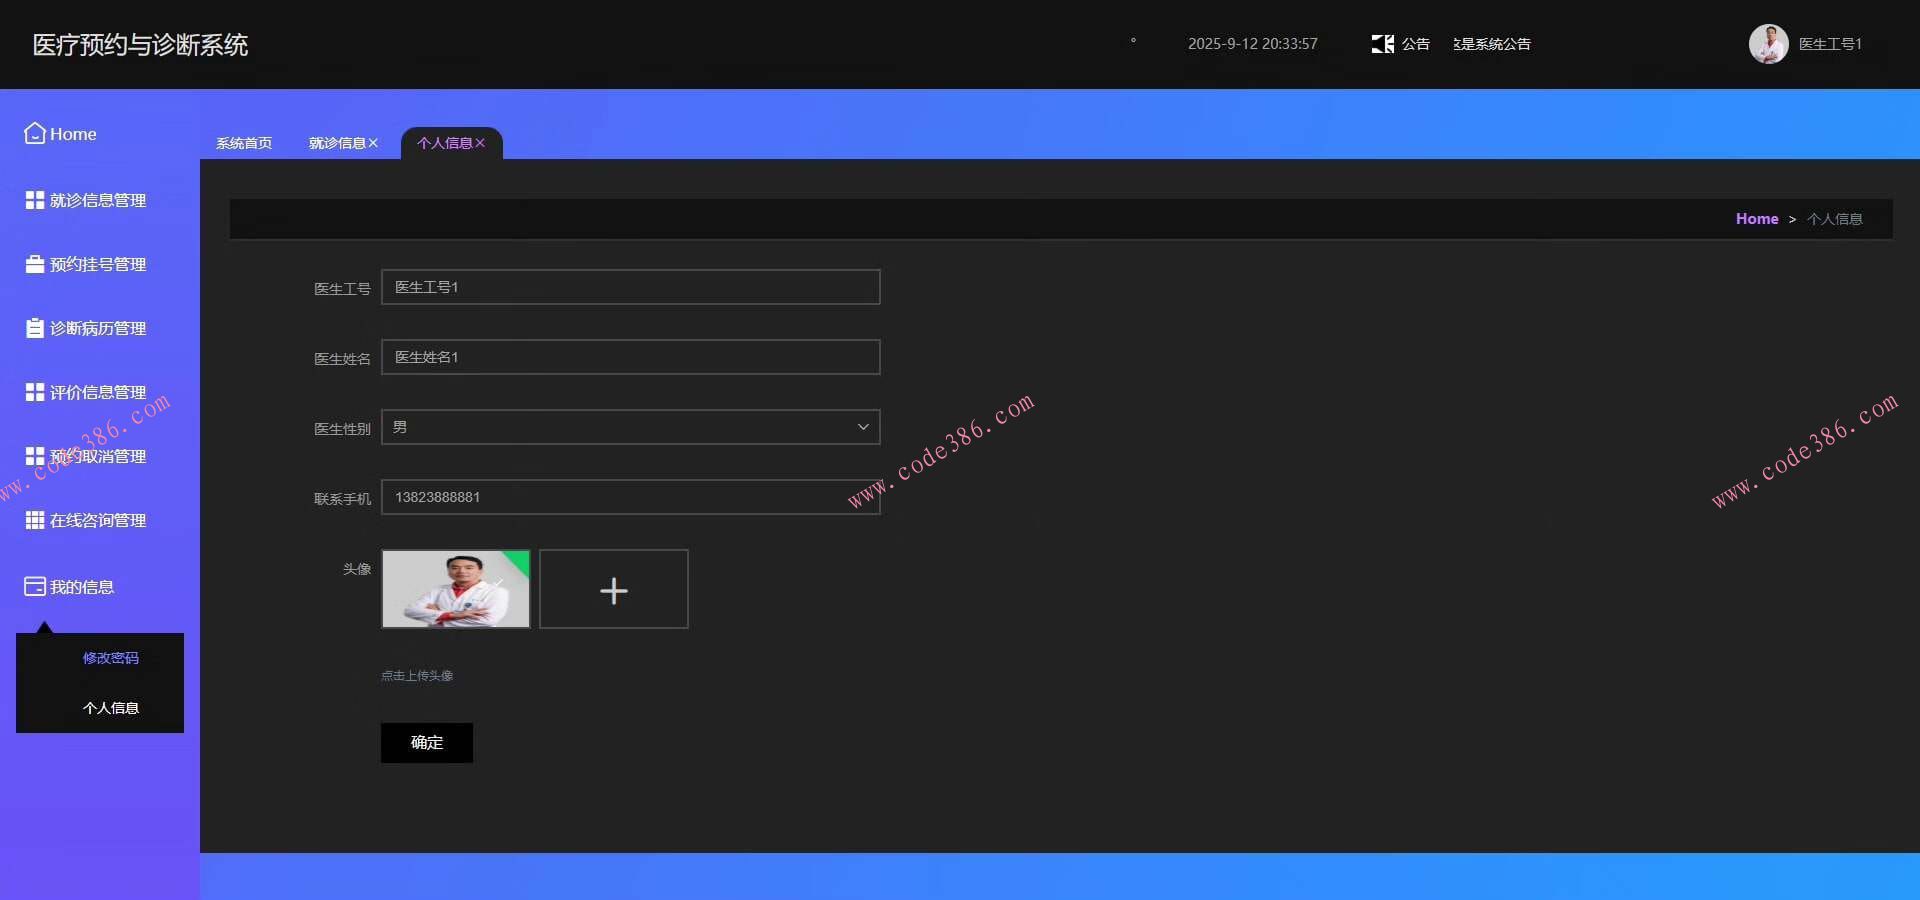
Task: Click the 就诊信息管理 grid icon
Action: 35,200
